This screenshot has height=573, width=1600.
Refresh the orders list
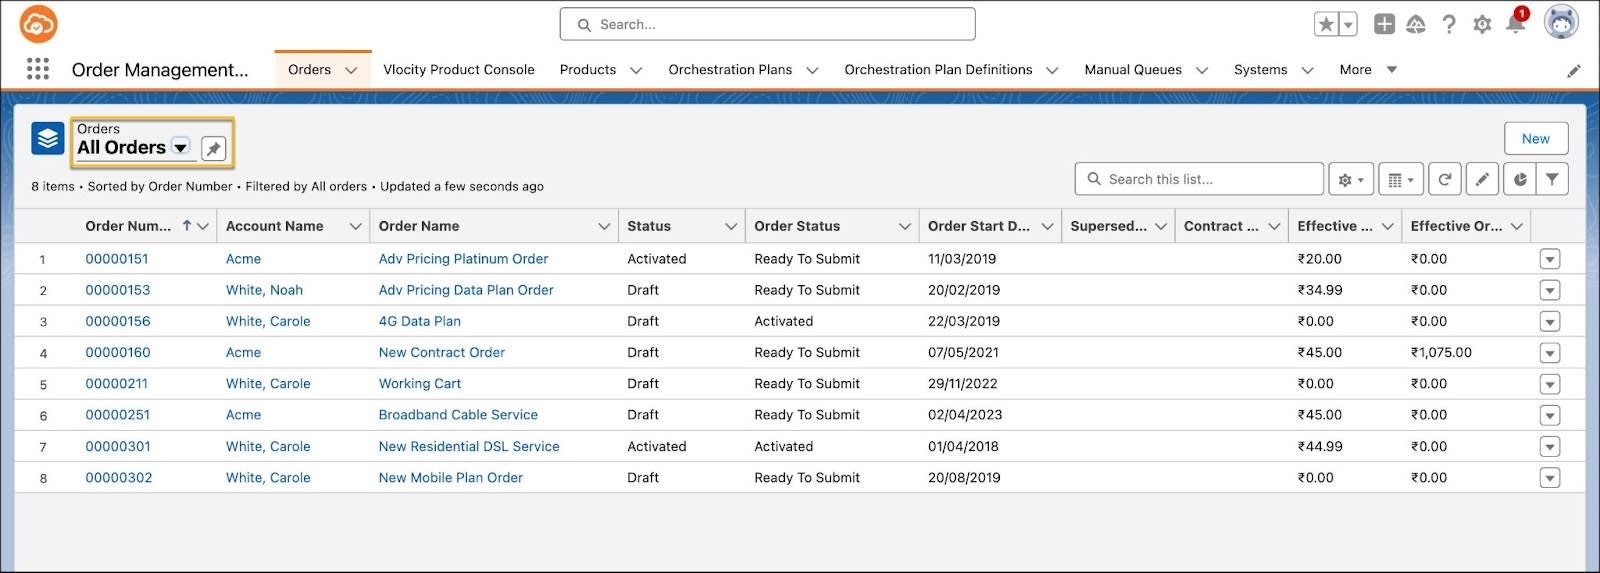point(1445,179)
